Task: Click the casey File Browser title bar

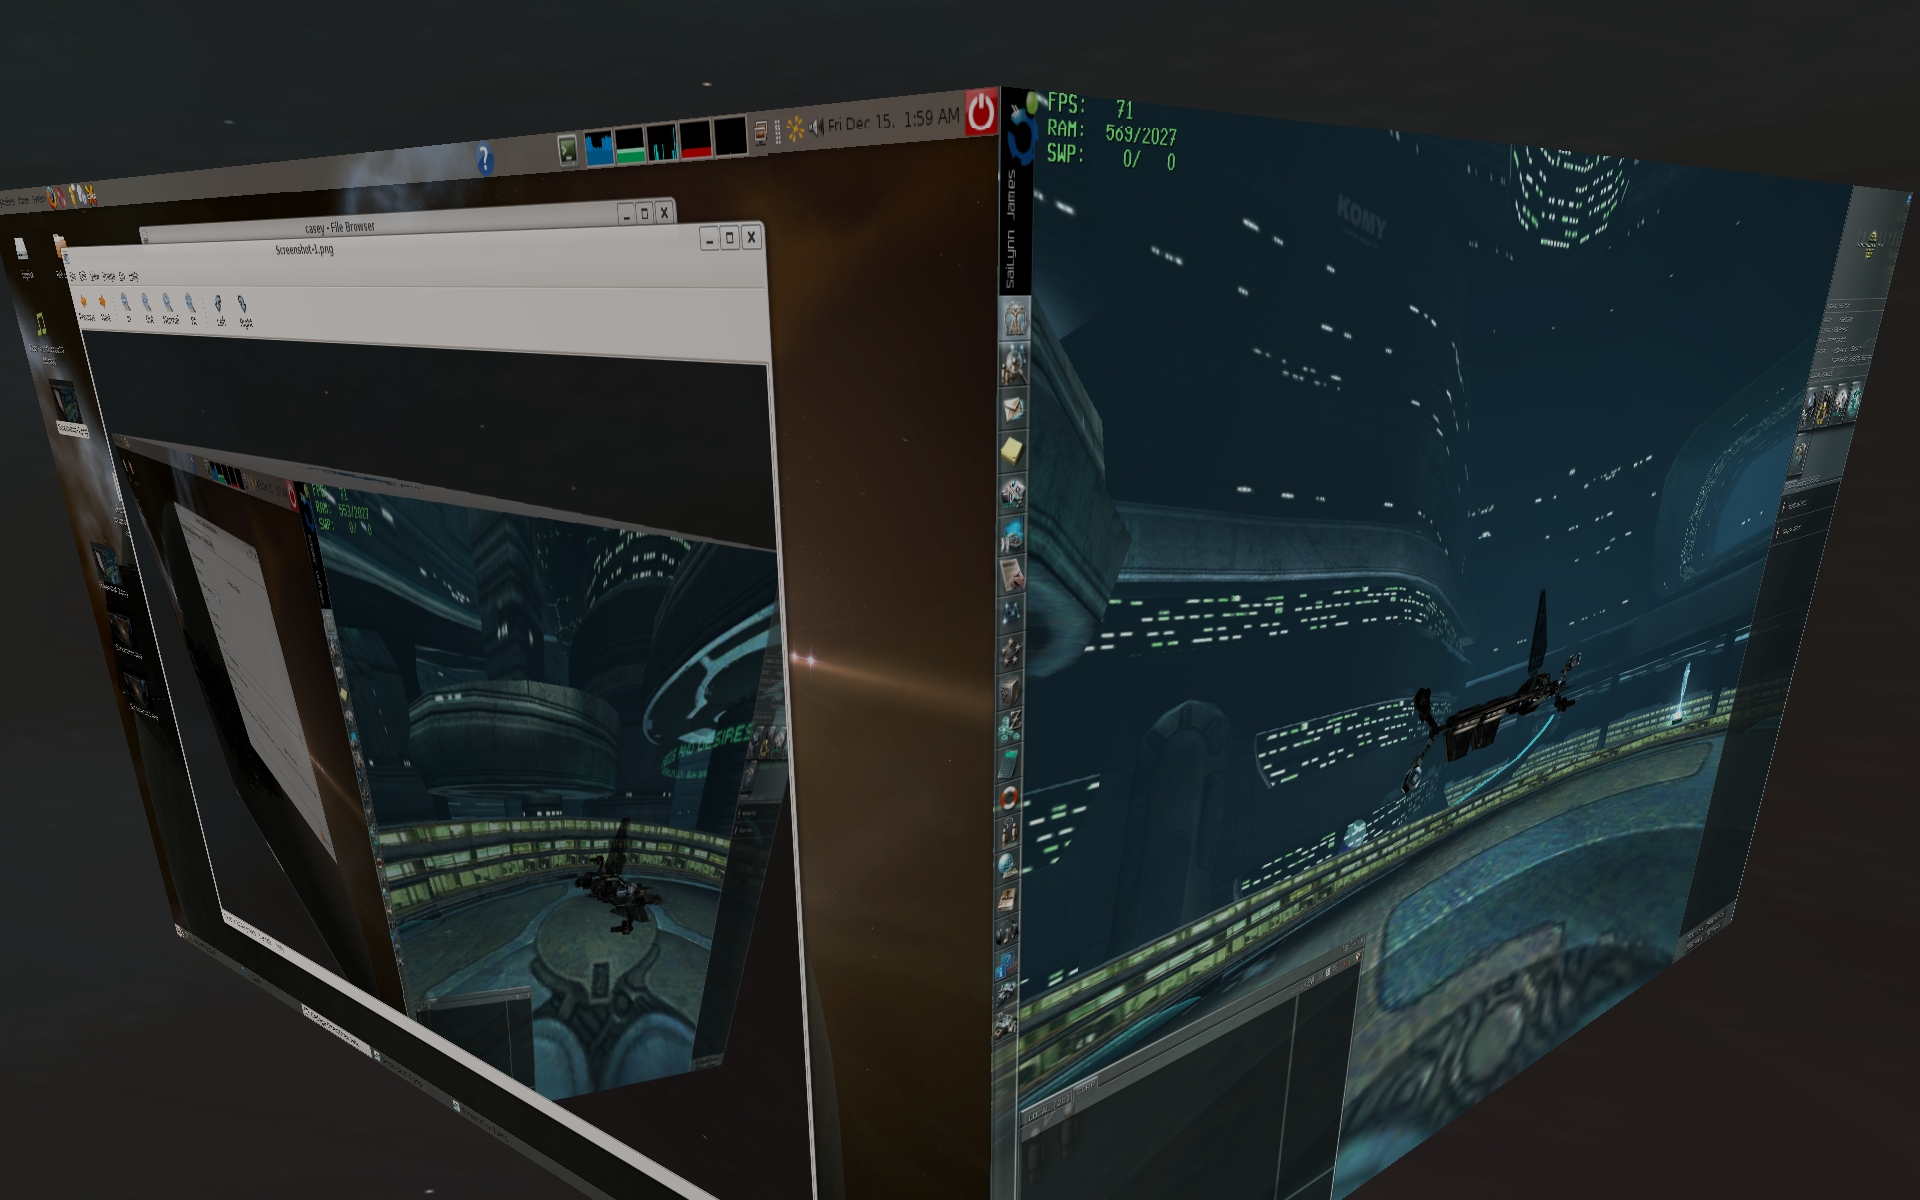Action: click(x=340, y=228)
